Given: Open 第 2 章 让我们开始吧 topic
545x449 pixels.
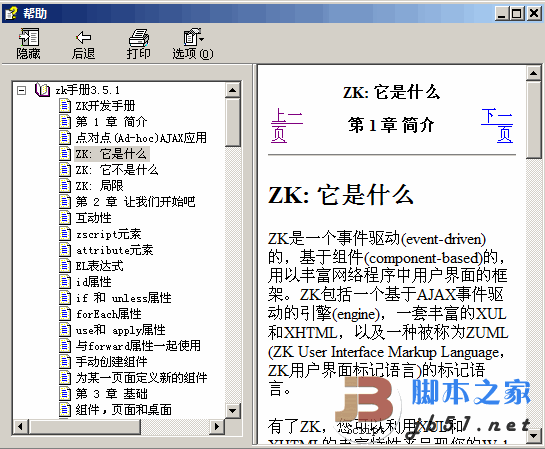Looking at the screenshot, I should click(135, 202).
